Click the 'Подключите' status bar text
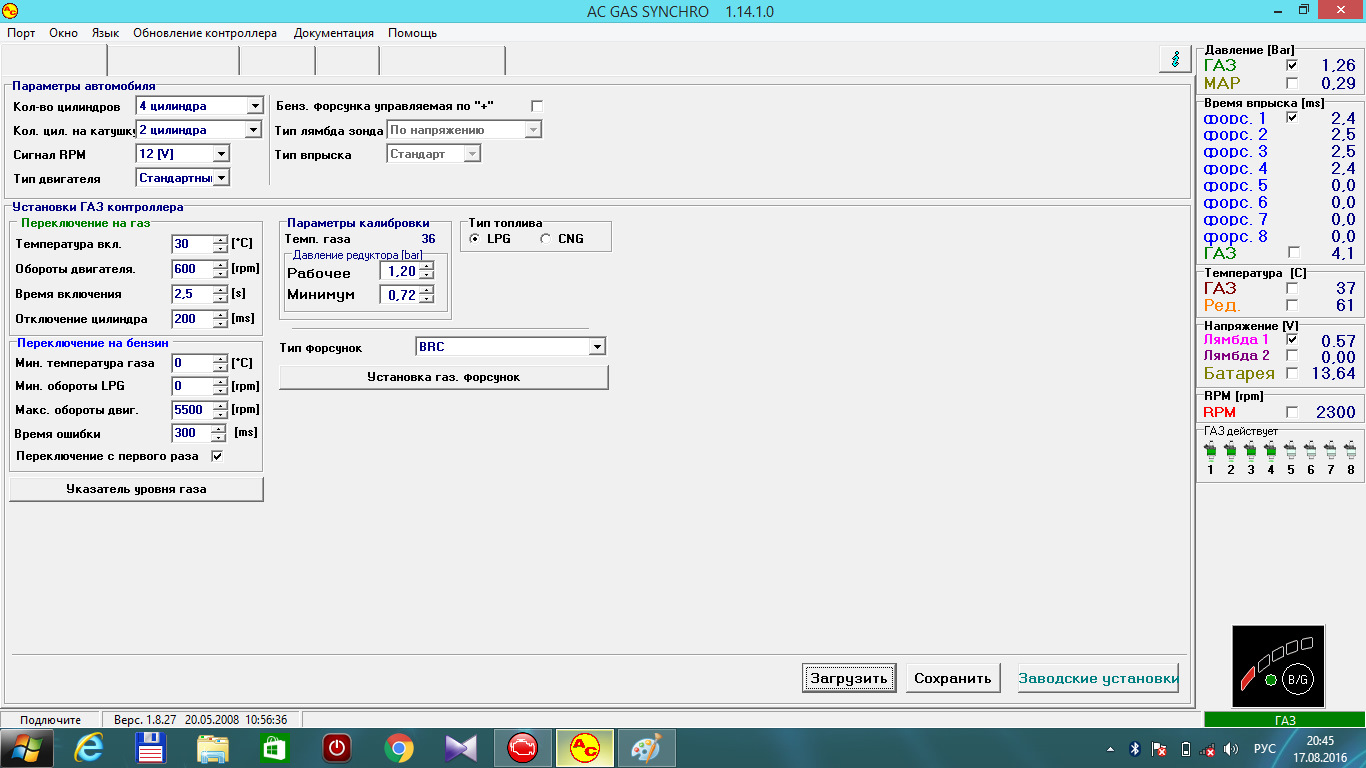1366x768 pixels. [50, 720]
